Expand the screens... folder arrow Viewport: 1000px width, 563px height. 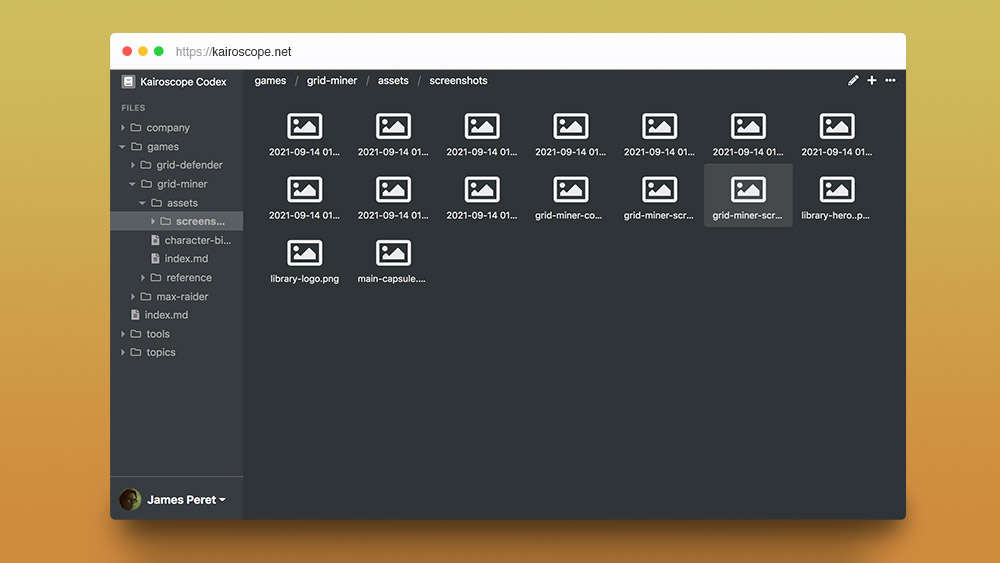pos(152,221)
